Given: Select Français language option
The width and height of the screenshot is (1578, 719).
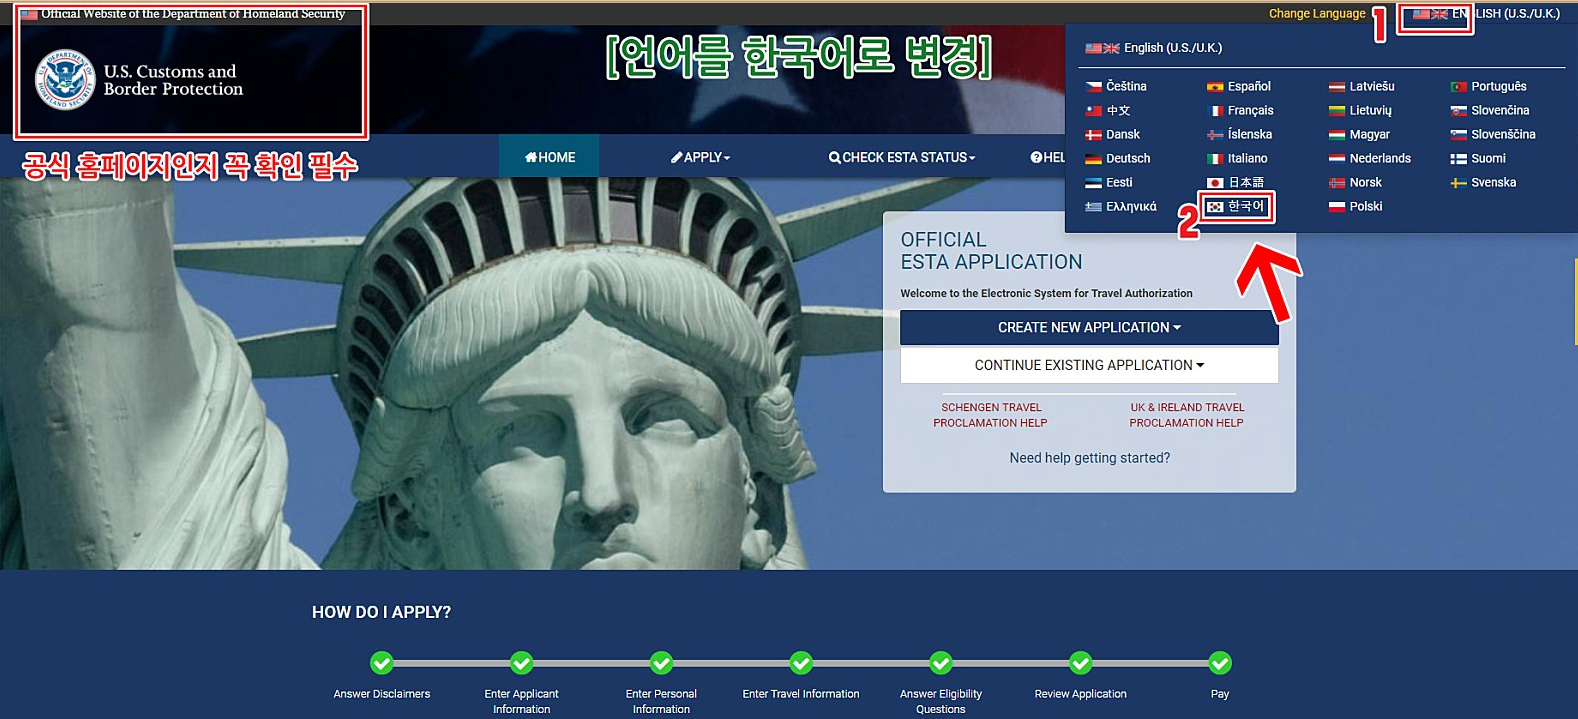Looking at the screenshot, I should (x=1240, y=110).
